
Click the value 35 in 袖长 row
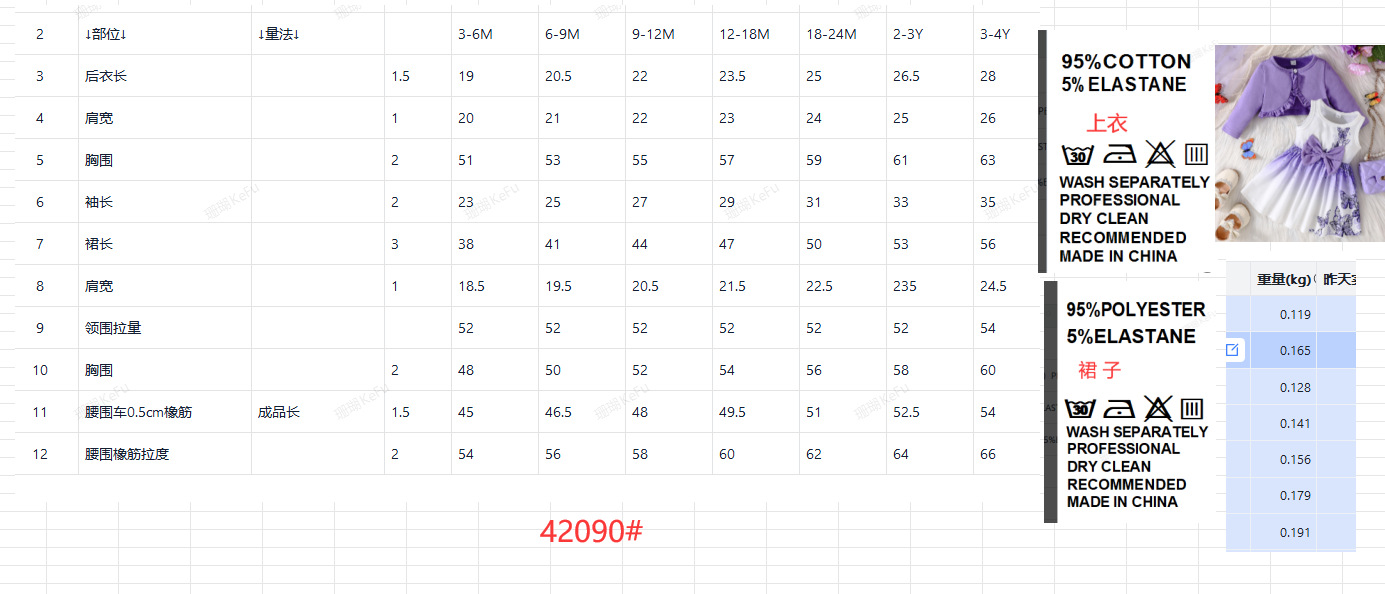coord(988,202)
